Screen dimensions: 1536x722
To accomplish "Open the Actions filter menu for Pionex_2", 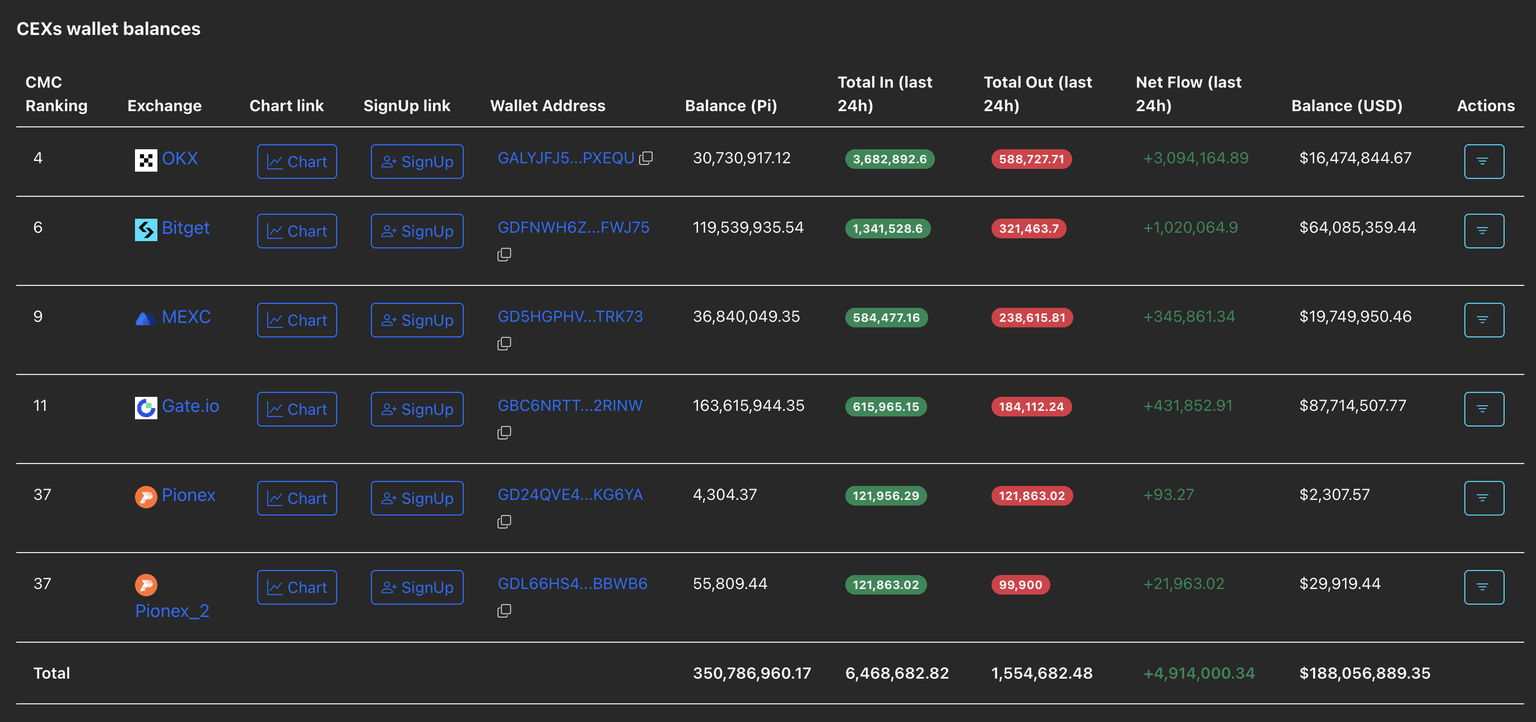I will click(1483, 587).
